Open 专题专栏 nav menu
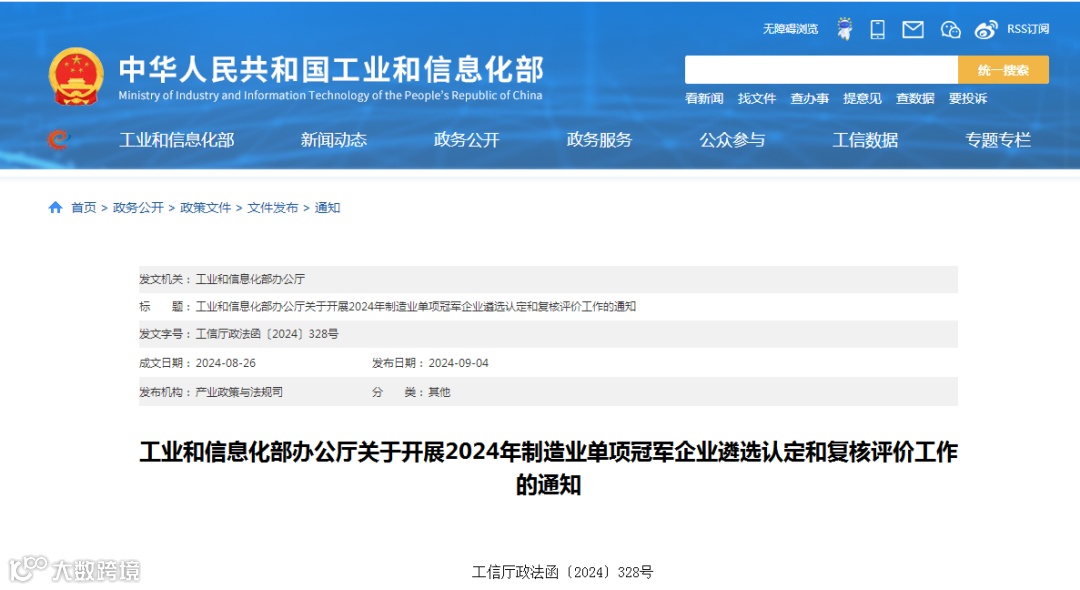Viewport: 1080px width, 590px height. pos(998,140)
